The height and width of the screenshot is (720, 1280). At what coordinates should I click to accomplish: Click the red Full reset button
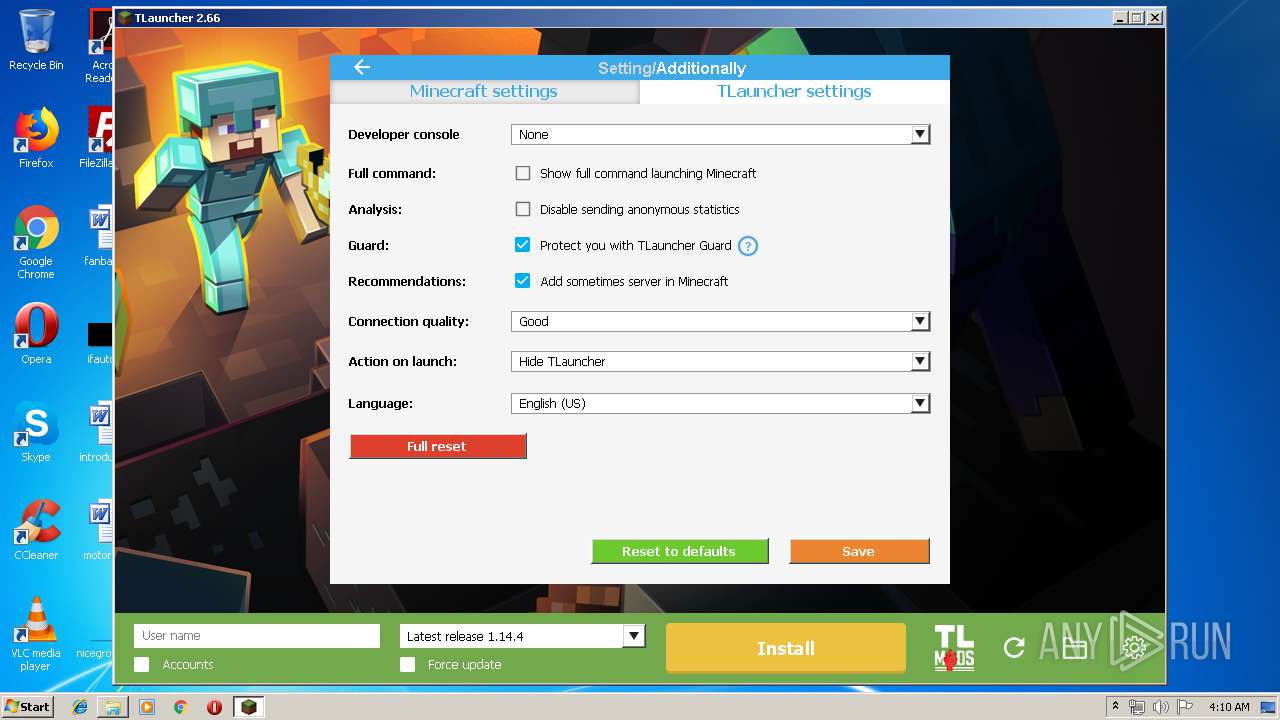tap(438, 446)
